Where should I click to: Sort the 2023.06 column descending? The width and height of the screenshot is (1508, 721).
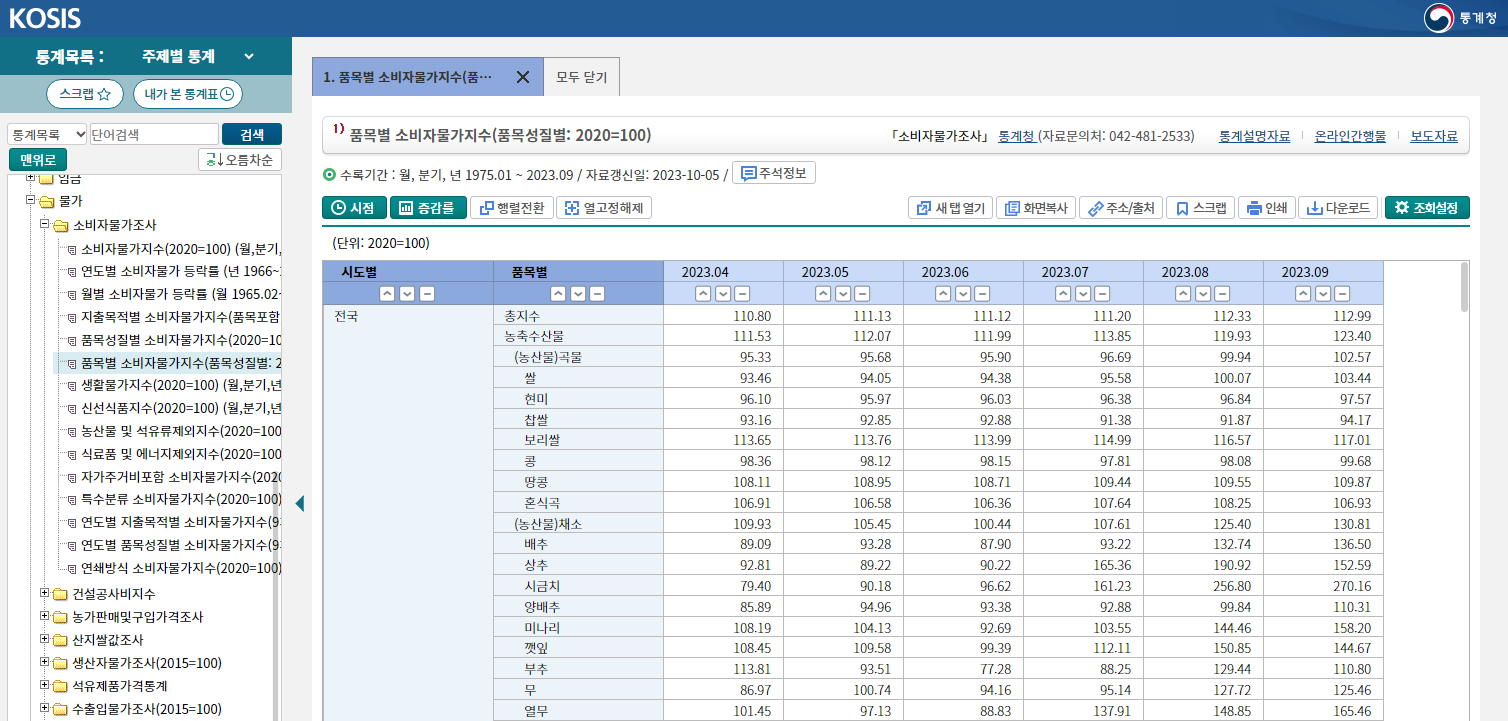(963, 294)
